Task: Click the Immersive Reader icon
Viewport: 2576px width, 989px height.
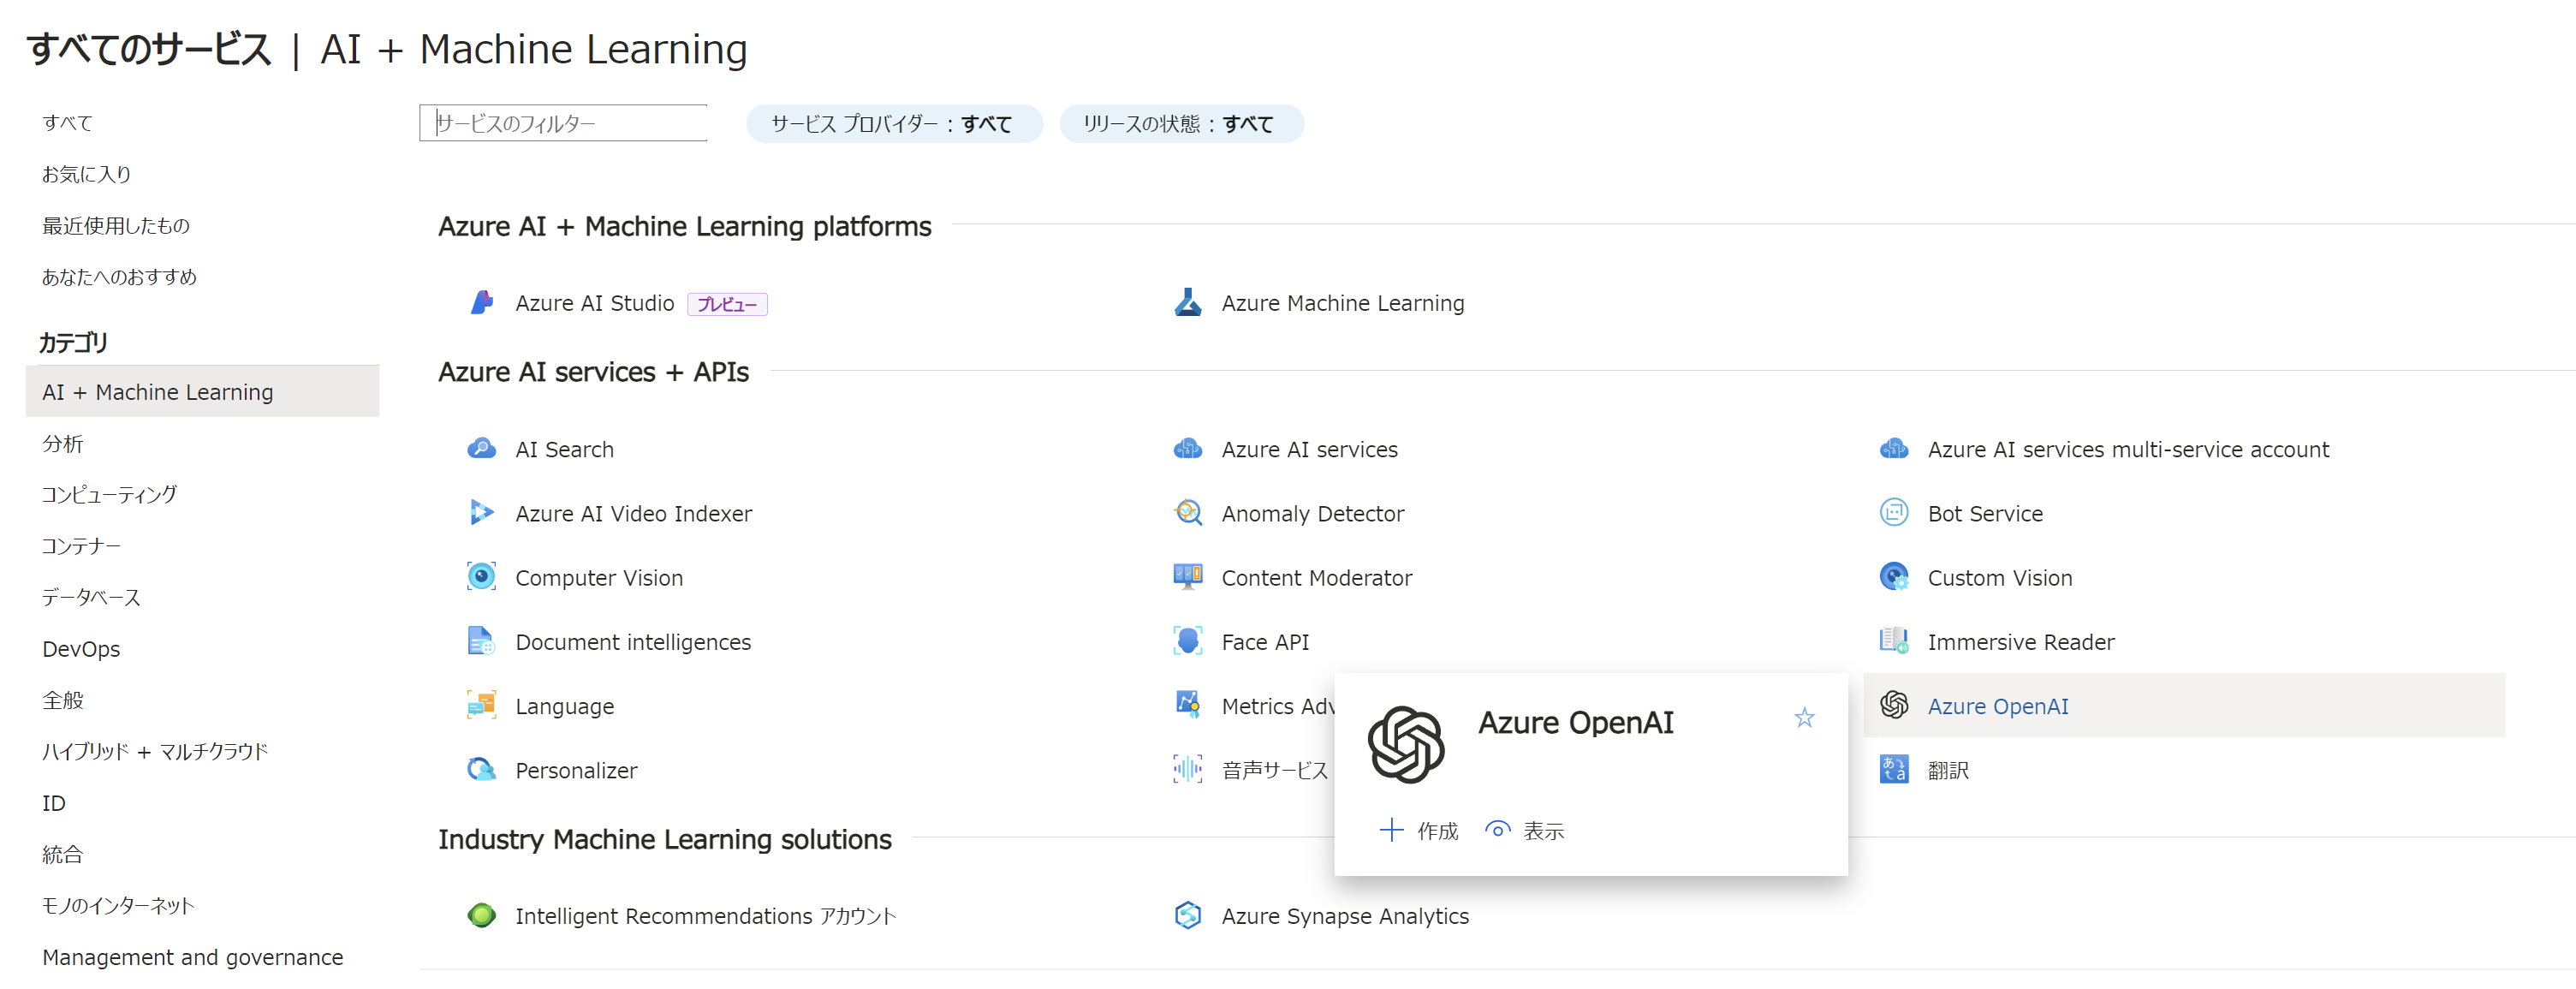Action: click(1893, 641)
